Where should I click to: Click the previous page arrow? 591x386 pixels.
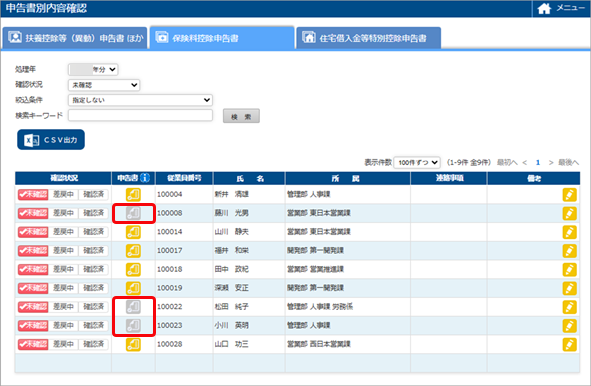click(x=525, y=162)
